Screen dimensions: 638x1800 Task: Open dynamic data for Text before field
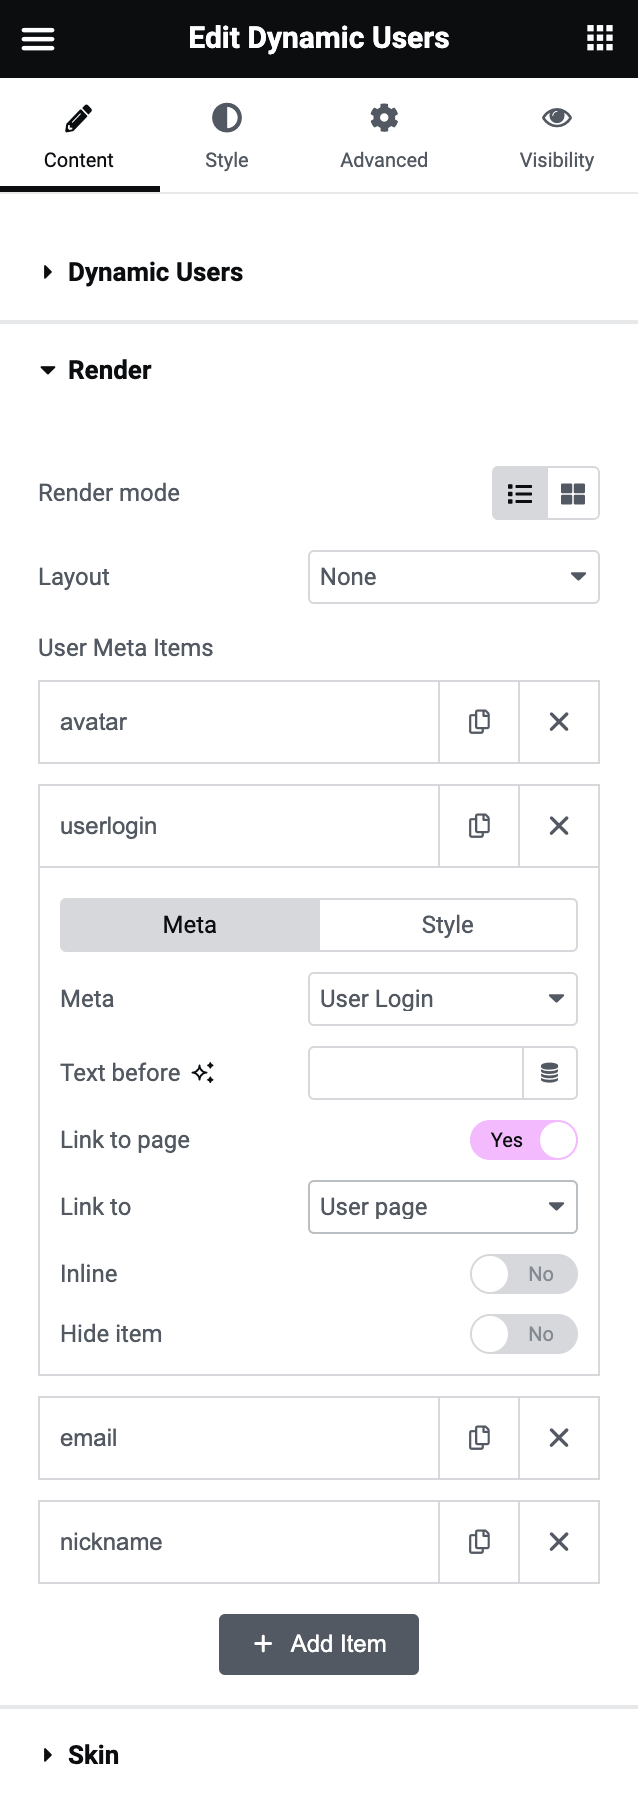[x=550, y=1072]
